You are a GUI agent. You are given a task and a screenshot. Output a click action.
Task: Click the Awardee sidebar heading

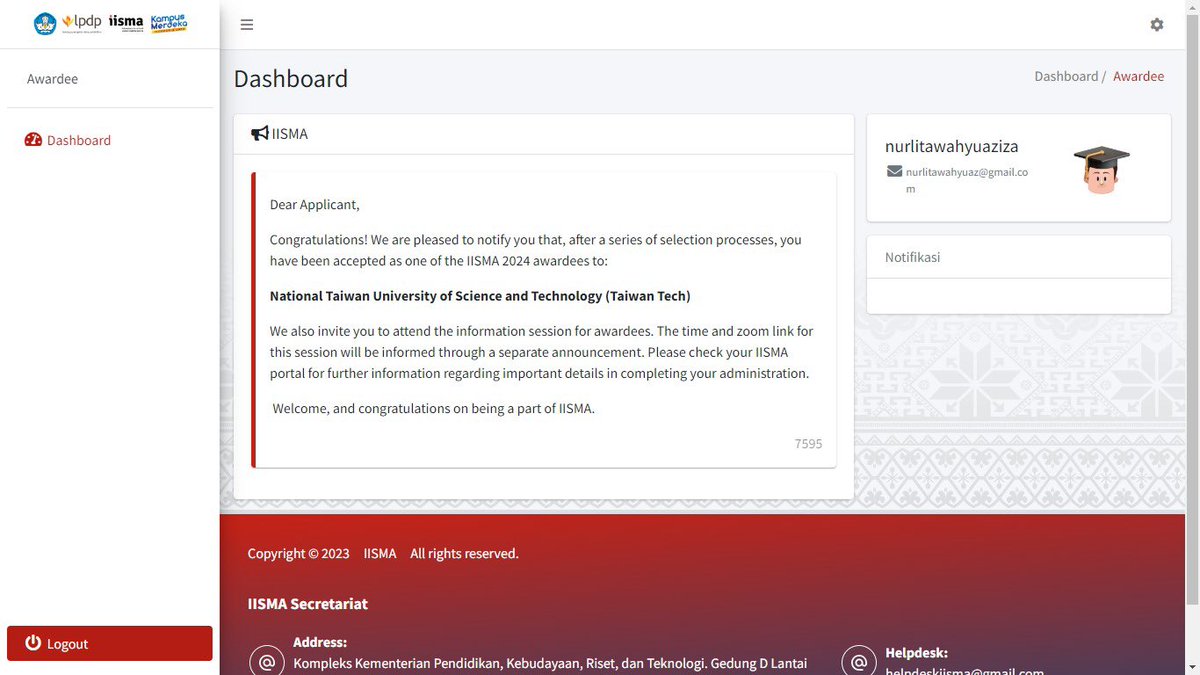(52, 79)
